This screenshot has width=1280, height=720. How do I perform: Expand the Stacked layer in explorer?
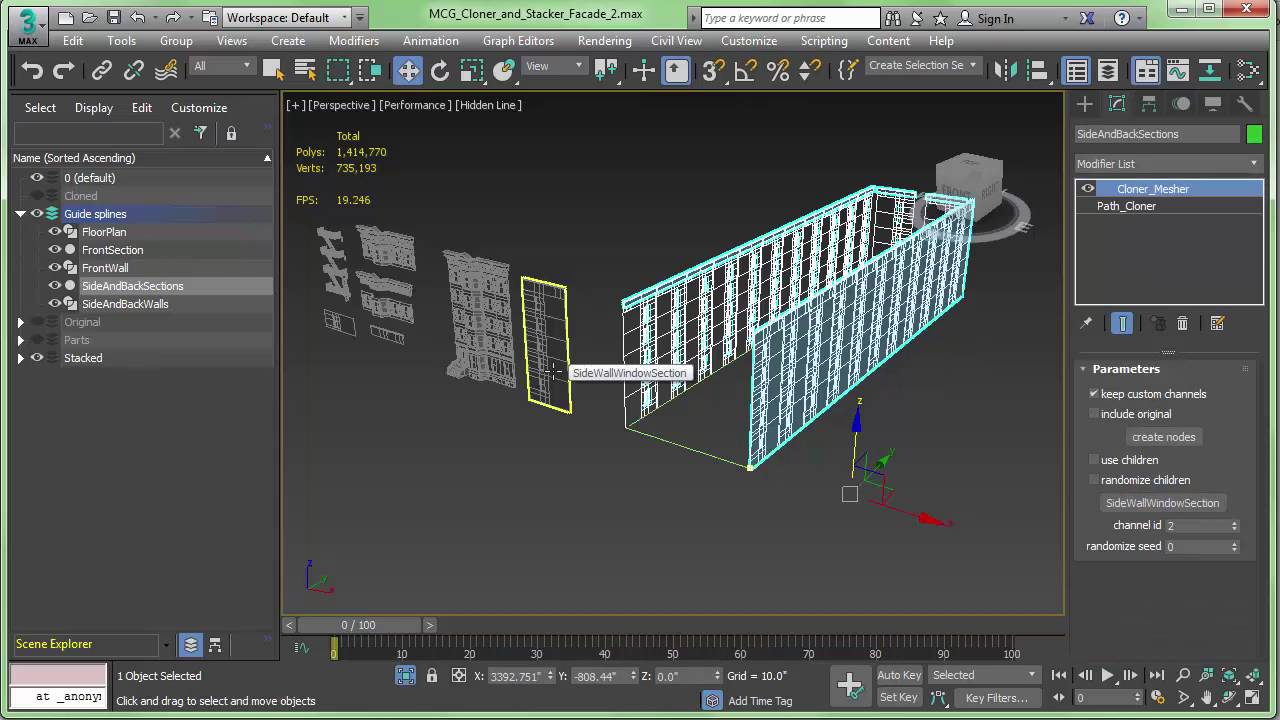pos(20,358)
